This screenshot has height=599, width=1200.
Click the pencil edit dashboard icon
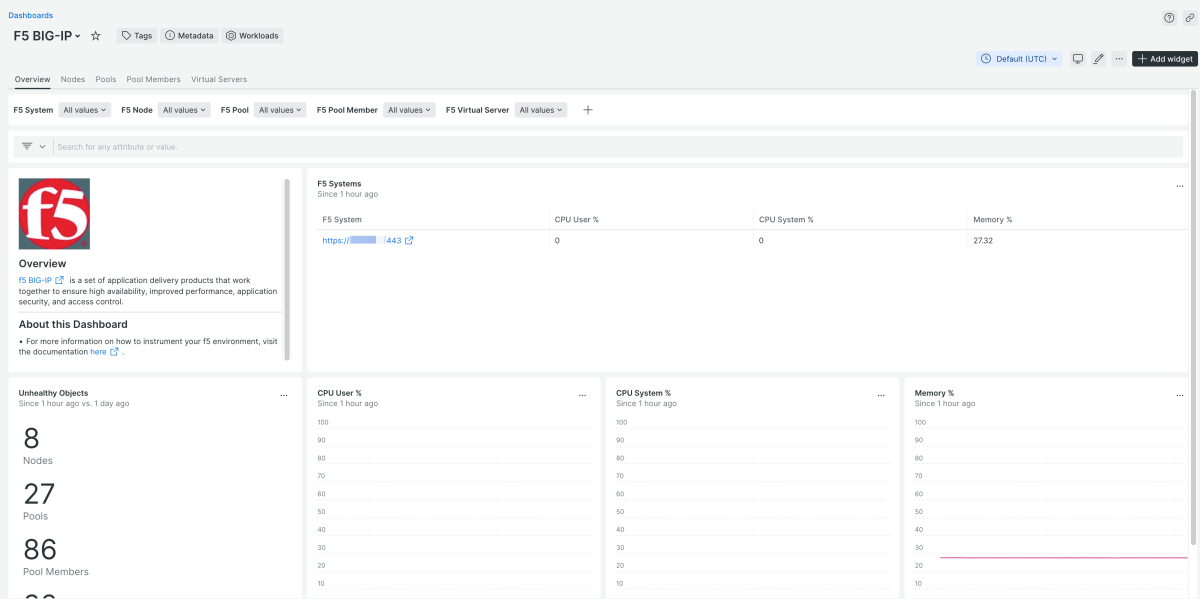click(1098, 59)
